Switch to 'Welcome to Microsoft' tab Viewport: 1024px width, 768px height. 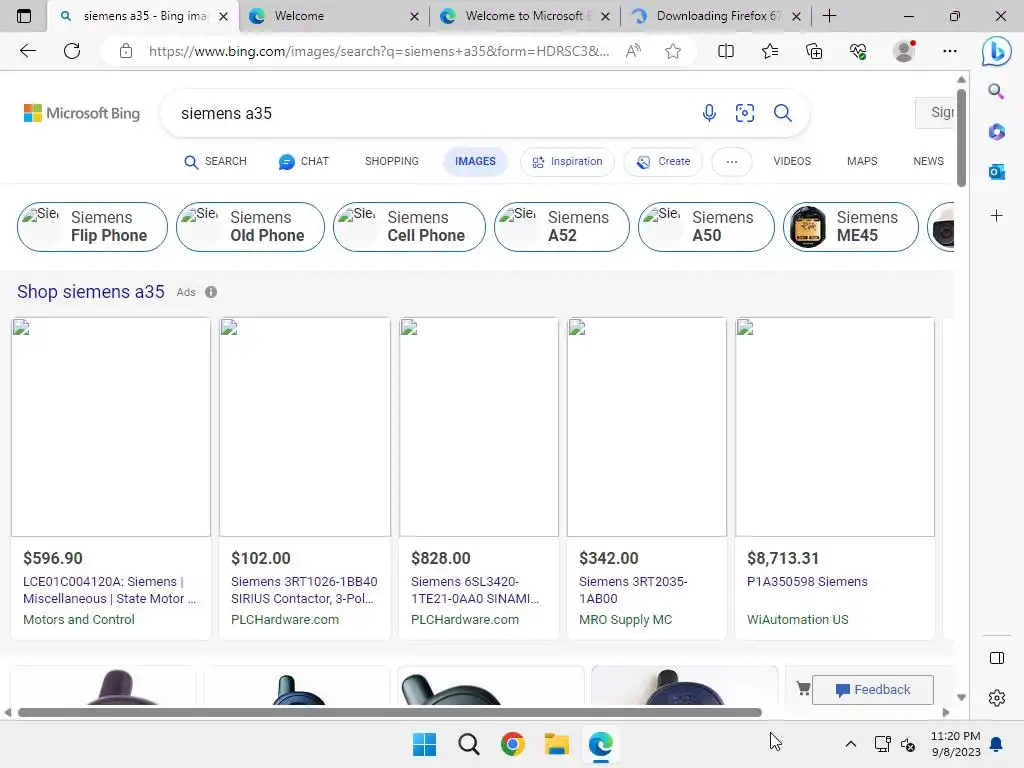tap(526, 16)
